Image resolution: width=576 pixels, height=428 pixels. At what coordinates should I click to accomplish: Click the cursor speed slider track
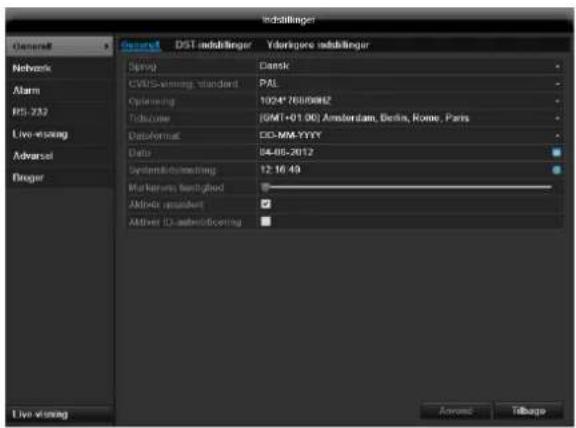click(x=406, y=187)
